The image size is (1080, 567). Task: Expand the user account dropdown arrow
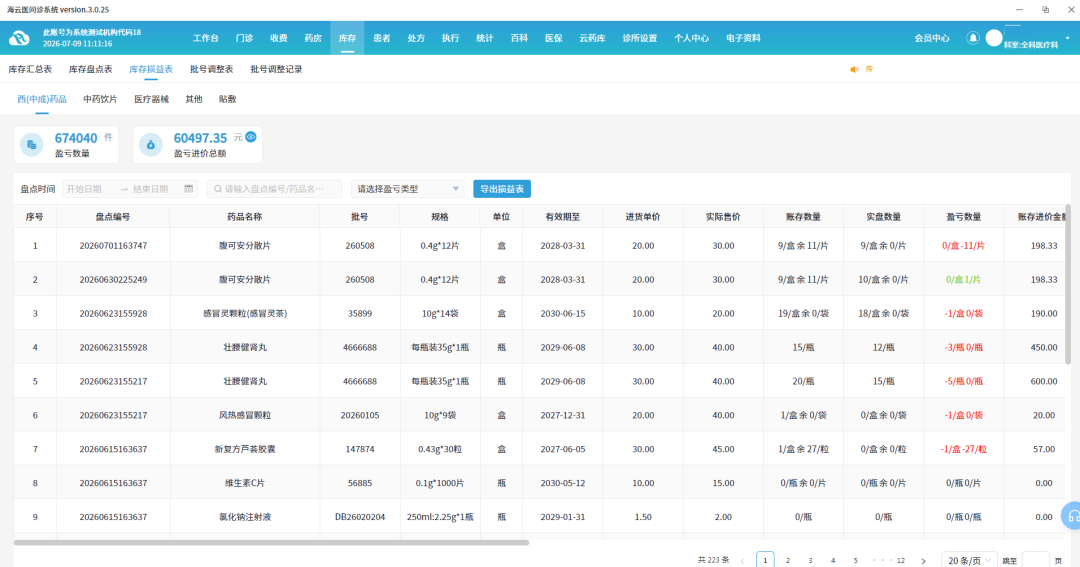pos(1068,38)
